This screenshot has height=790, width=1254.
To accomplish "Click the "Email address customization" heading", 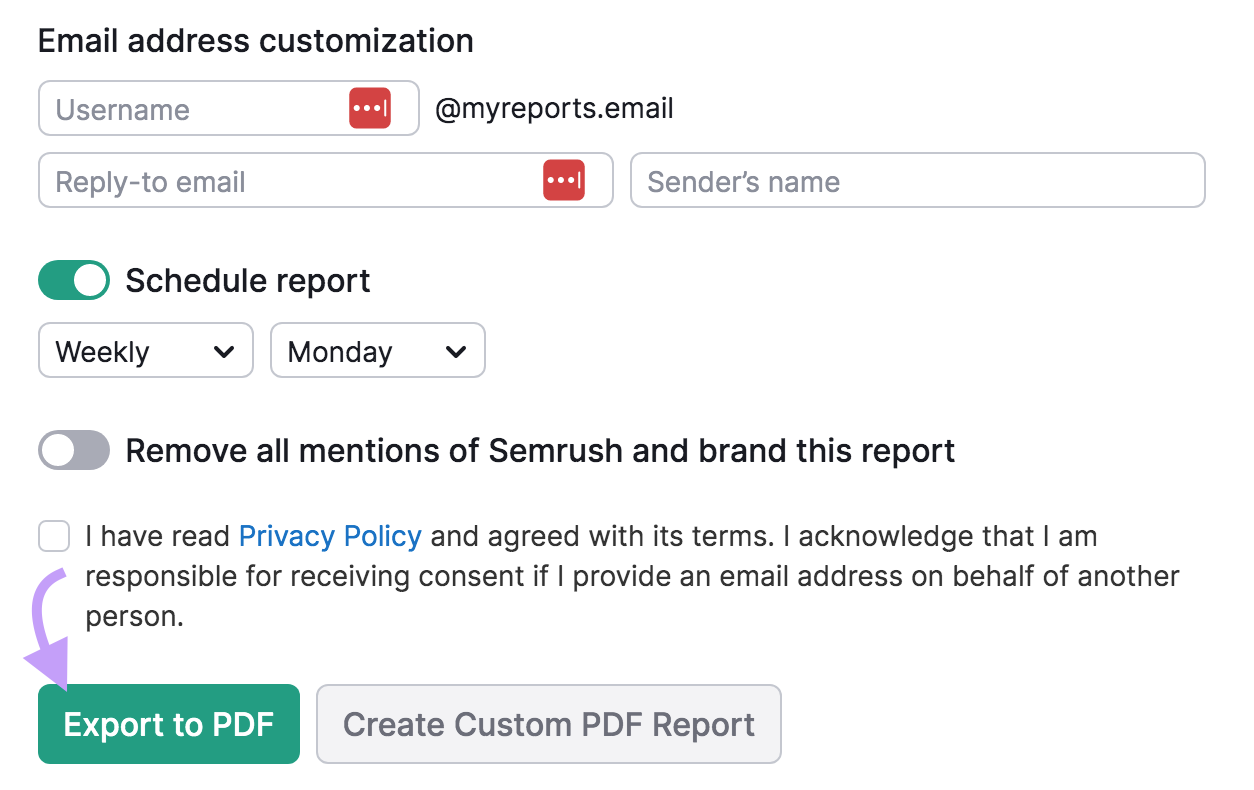I will [x=255, y=40].
